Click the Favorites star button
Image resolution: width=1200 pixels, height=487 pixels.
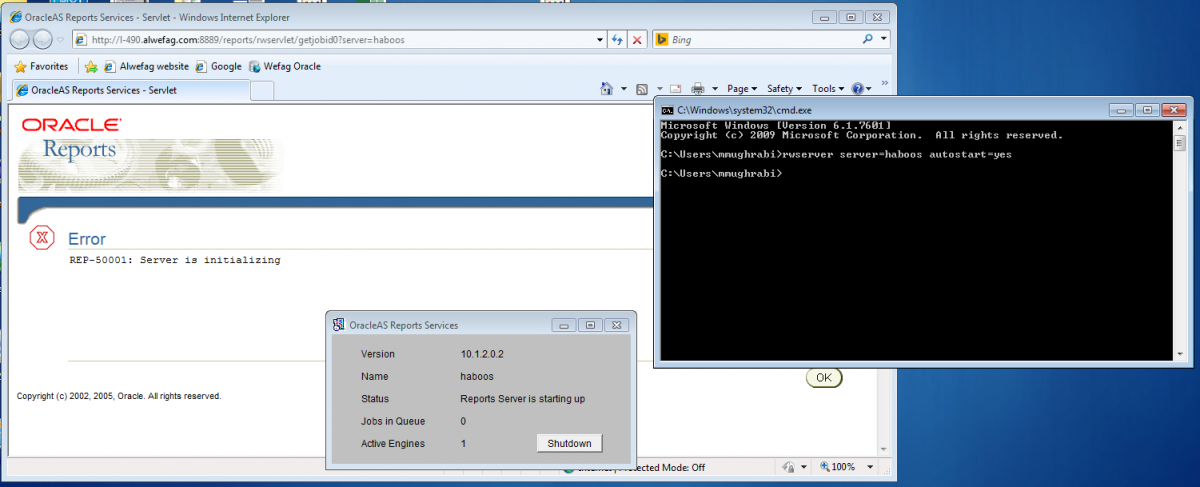tap(41, 66)
